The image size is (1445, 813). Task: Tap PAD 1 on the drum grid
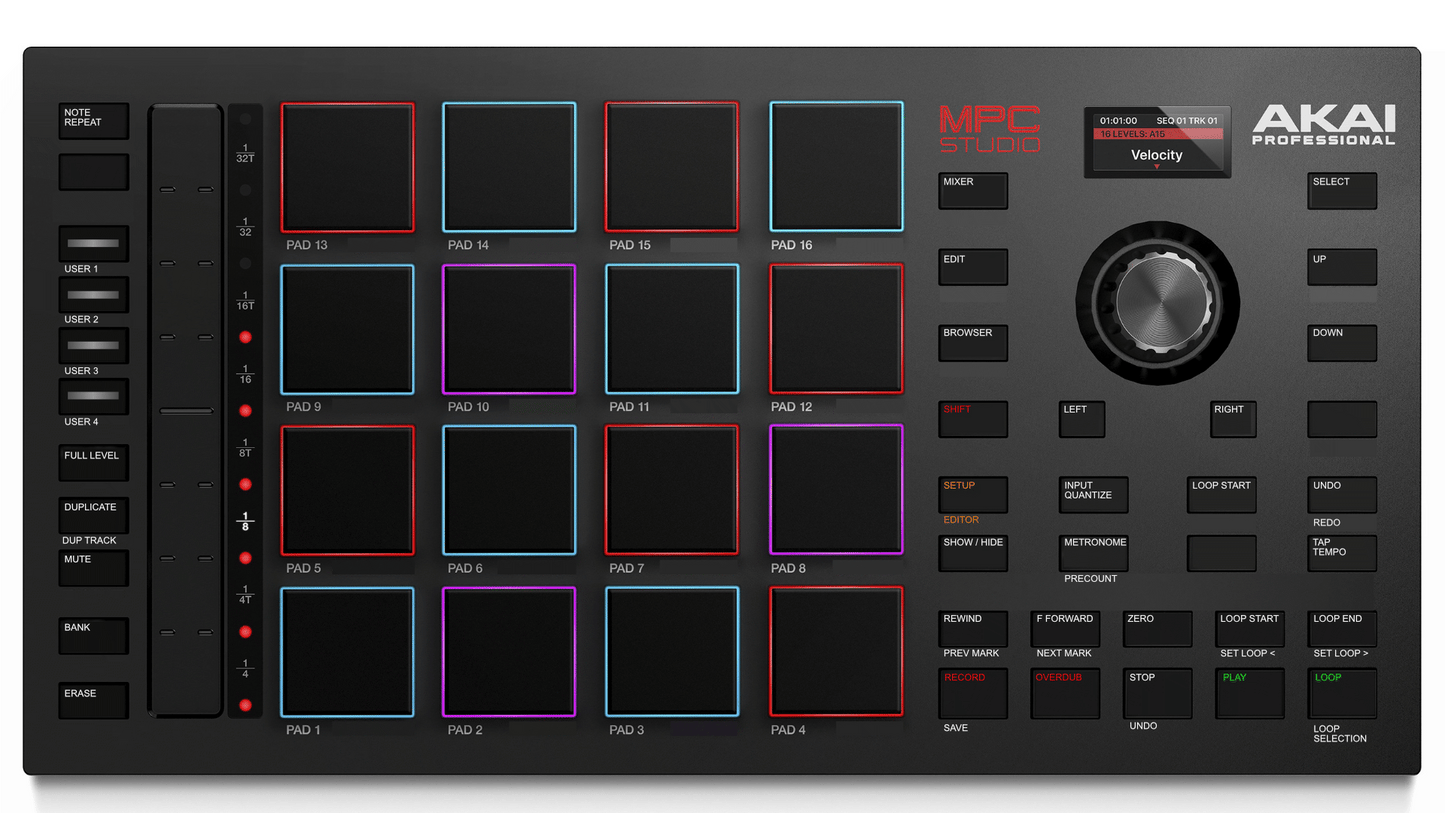click(347, 652)
